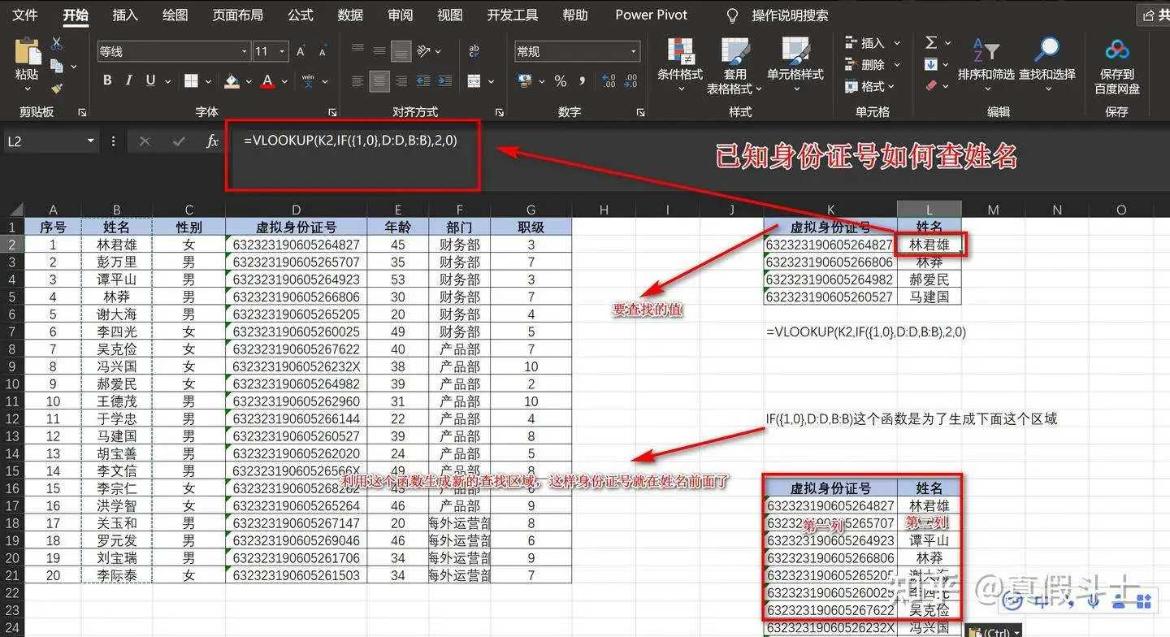Click the decrease decimal icon
Screen dimensions: 1170x637
pyautogui.click(x=631, y=81)
